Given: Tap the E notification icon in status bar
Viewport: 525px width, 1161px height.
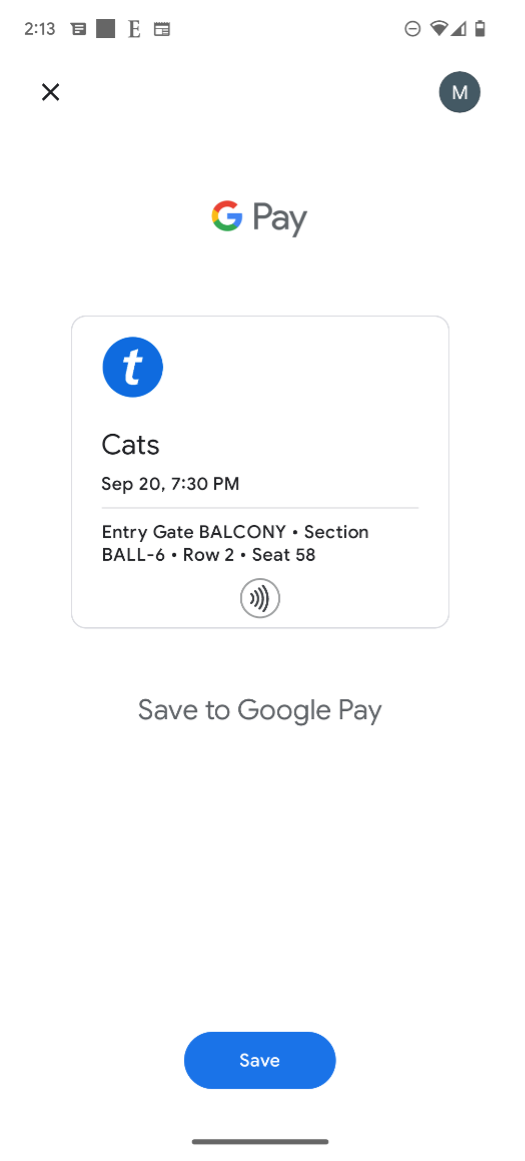Looking at the screenshot, I should click(134, 30).
